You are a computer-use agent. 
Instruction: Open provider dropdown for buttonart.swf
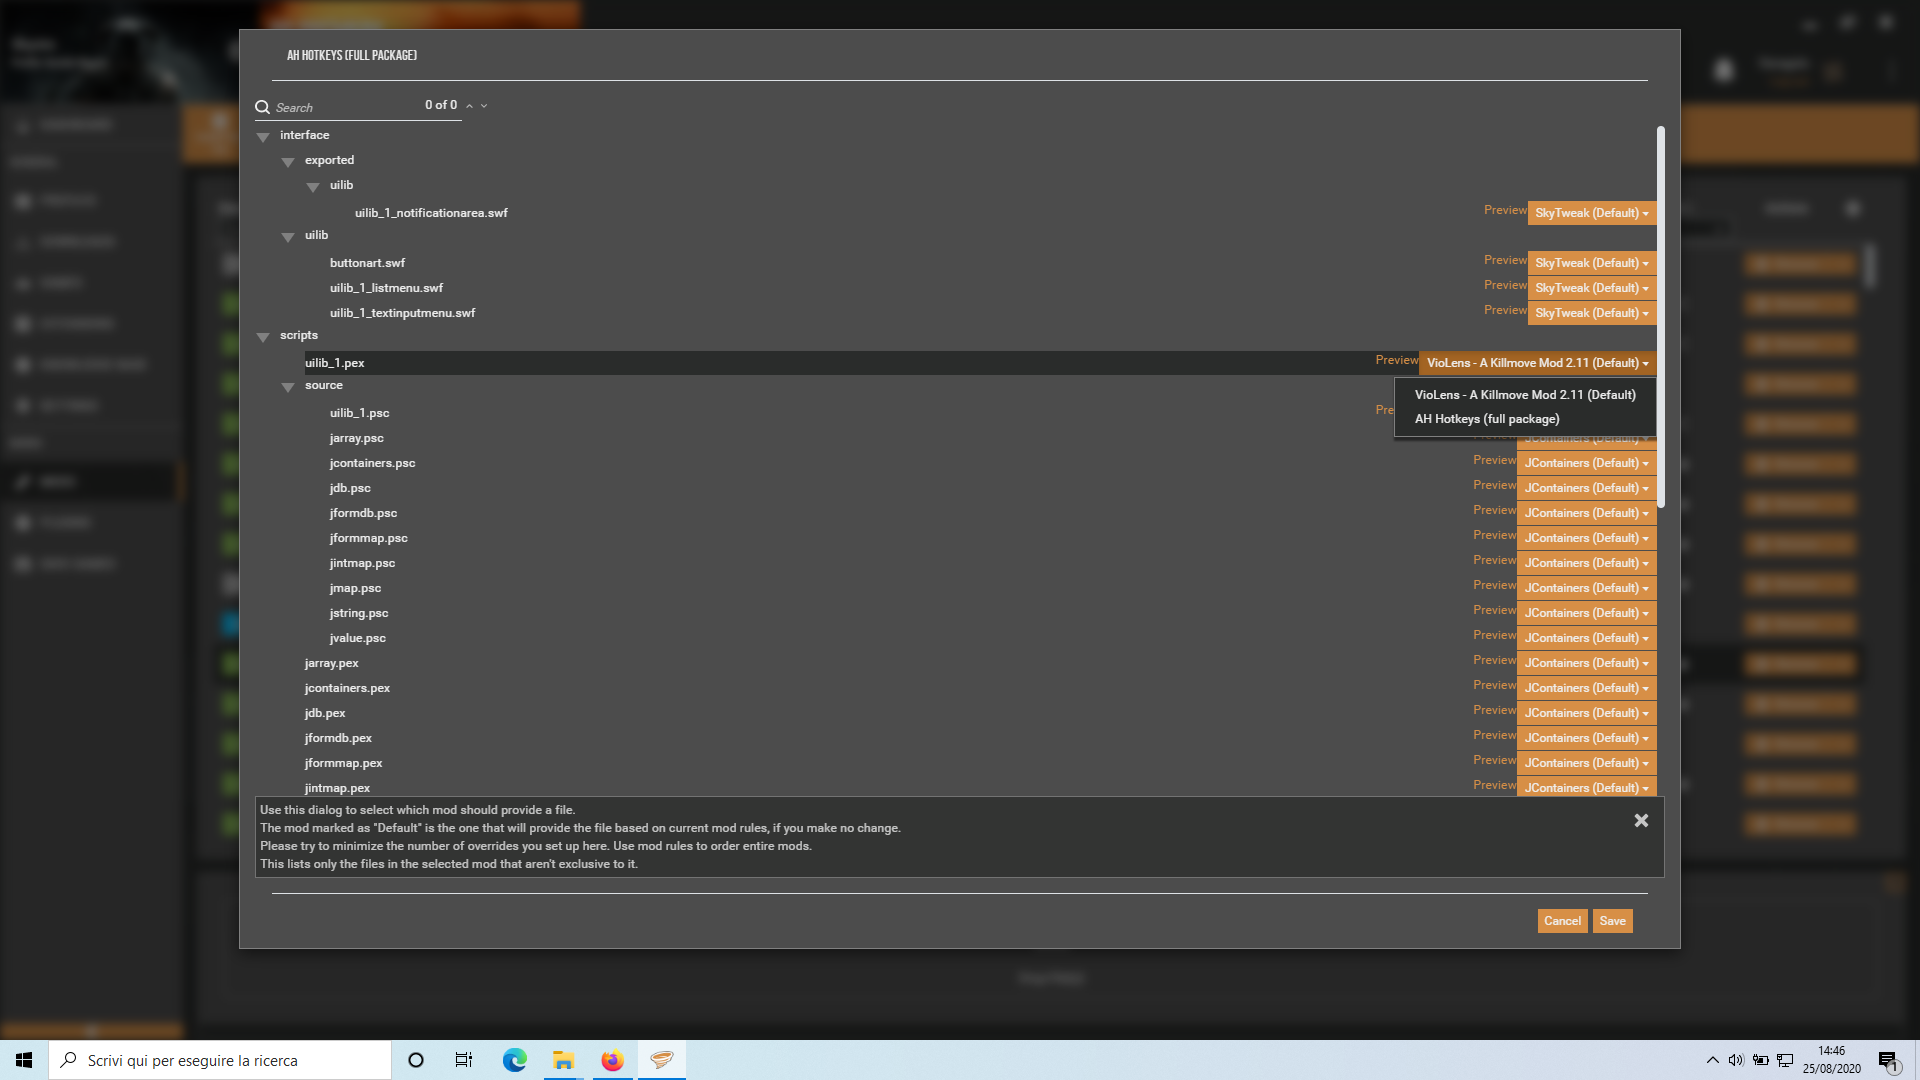click(x=1592, y=263)
